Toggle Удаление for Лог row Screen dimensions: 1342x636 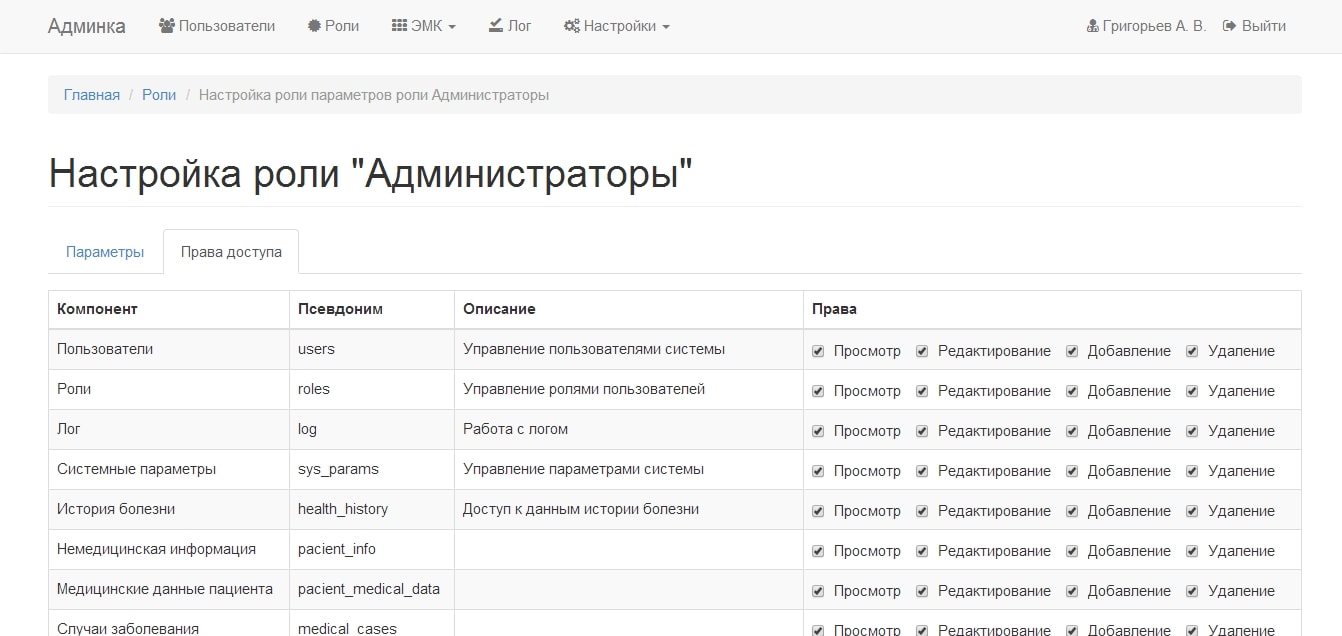click(1192, 431)
